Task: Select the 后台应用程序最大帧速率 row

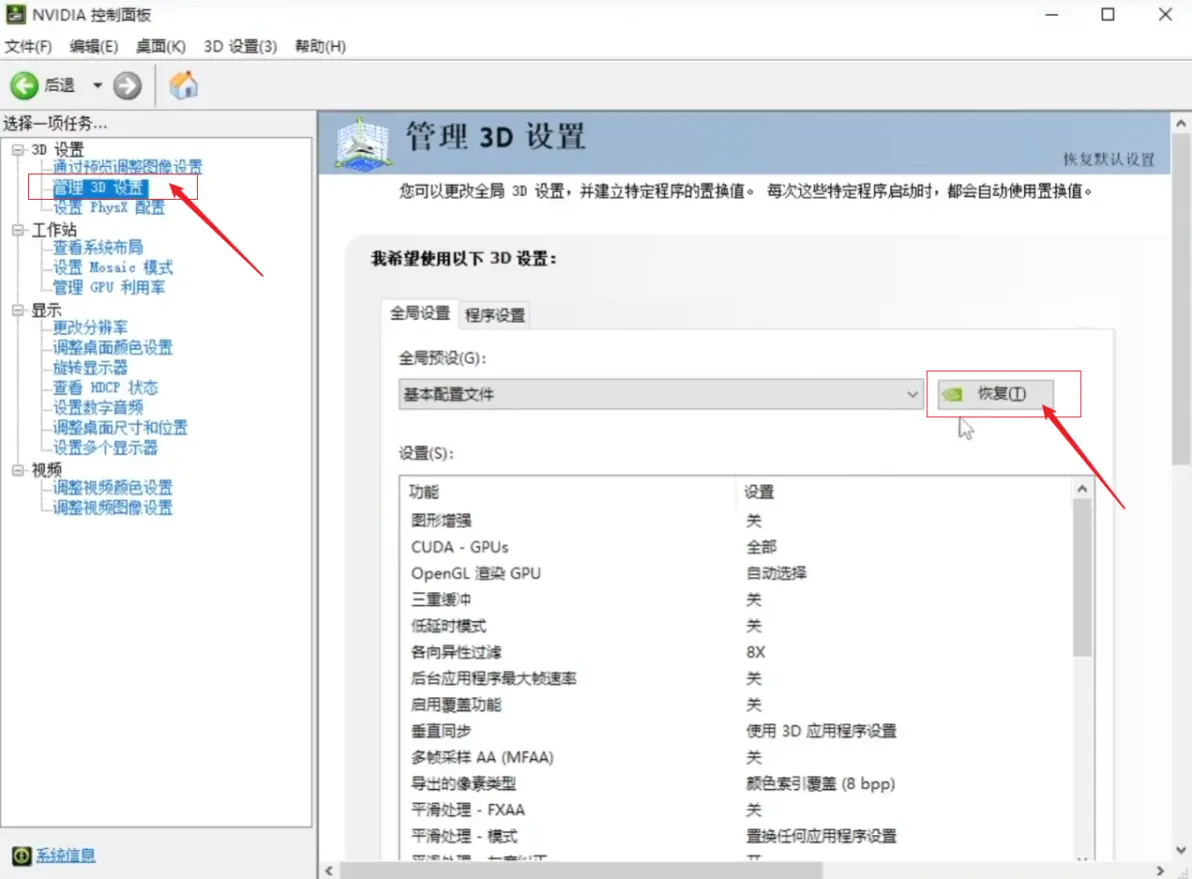Action: [x=736, y=678]
